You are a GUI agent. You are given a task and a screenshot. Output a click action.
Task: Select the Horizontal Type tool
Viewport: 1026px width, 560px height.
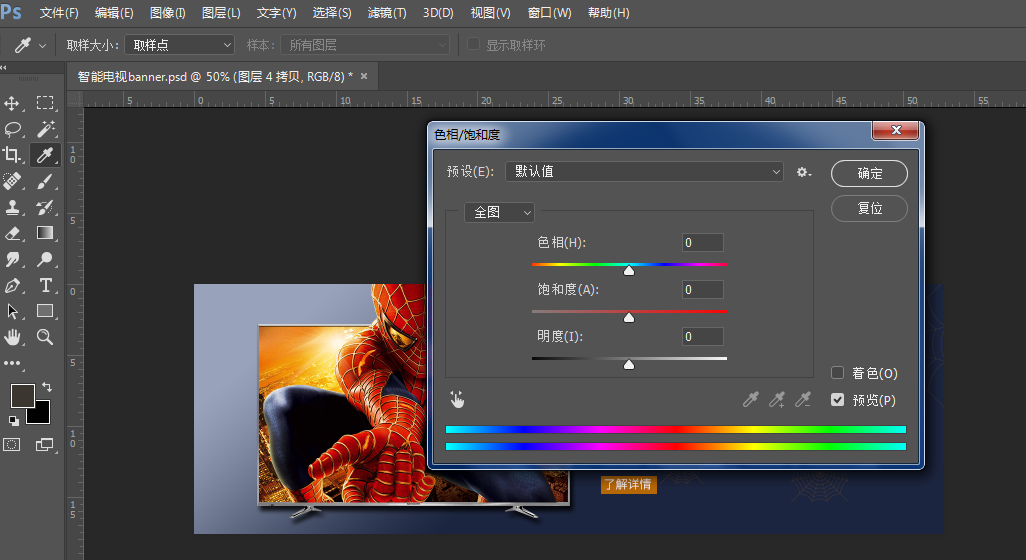click(x=45, y=285)
